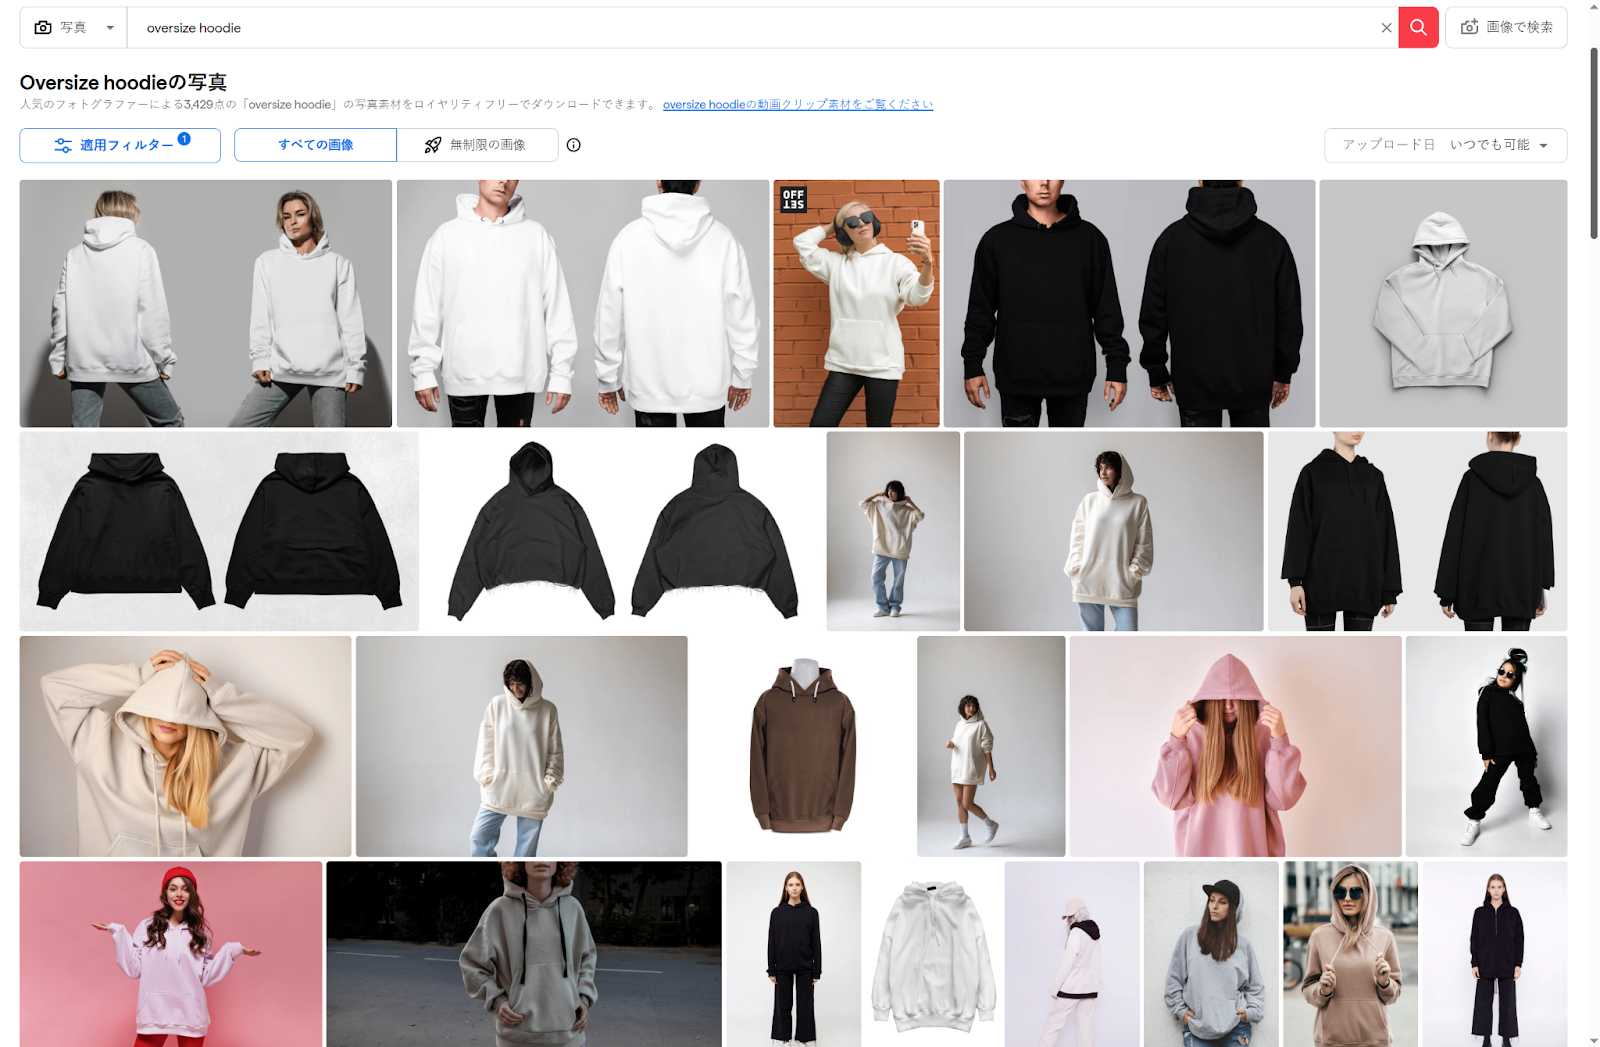Open the woman in white hoodie front-back photo
The width and height of the screenshot is (1600, 1047).
coord(206,303)
